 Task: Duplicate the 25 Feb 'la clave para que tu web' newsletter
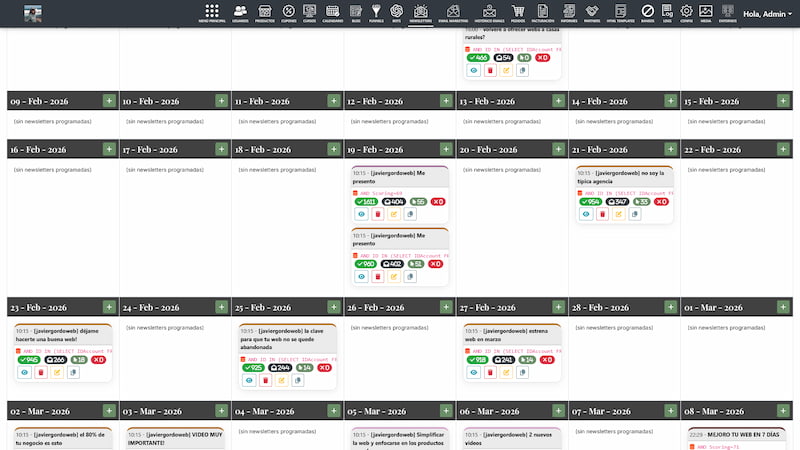click(x=298, y=380)
